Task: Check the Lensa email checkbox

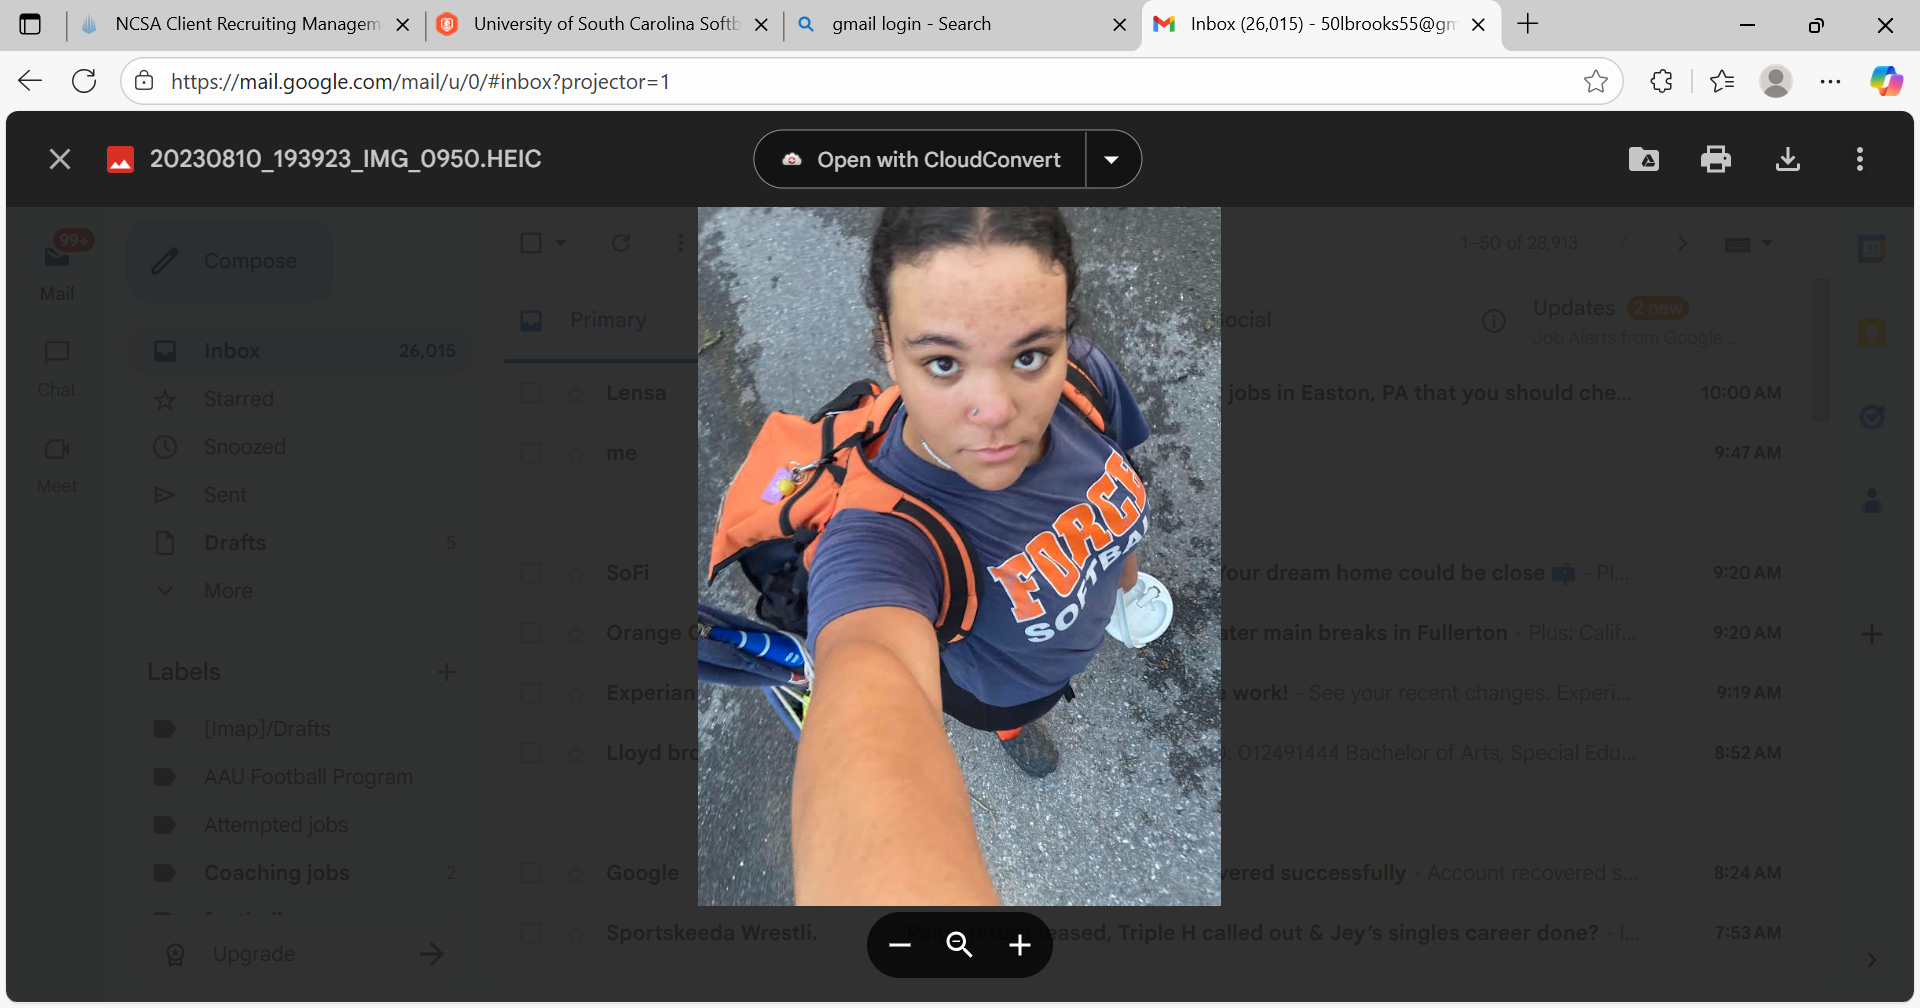Action: pos(531,393)
